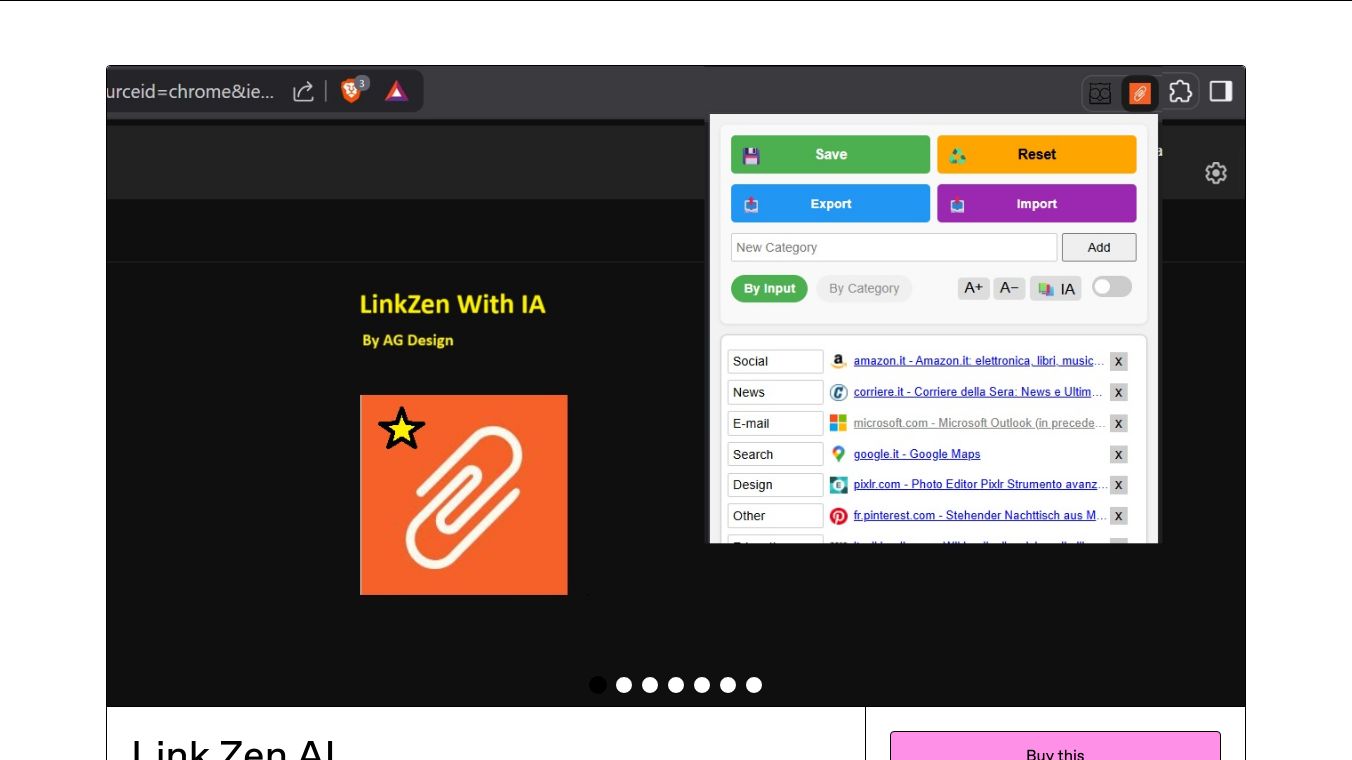The image size is (1352, 760).
Task: Click the Google Maps pin icon
Action: tap(839, 454)
